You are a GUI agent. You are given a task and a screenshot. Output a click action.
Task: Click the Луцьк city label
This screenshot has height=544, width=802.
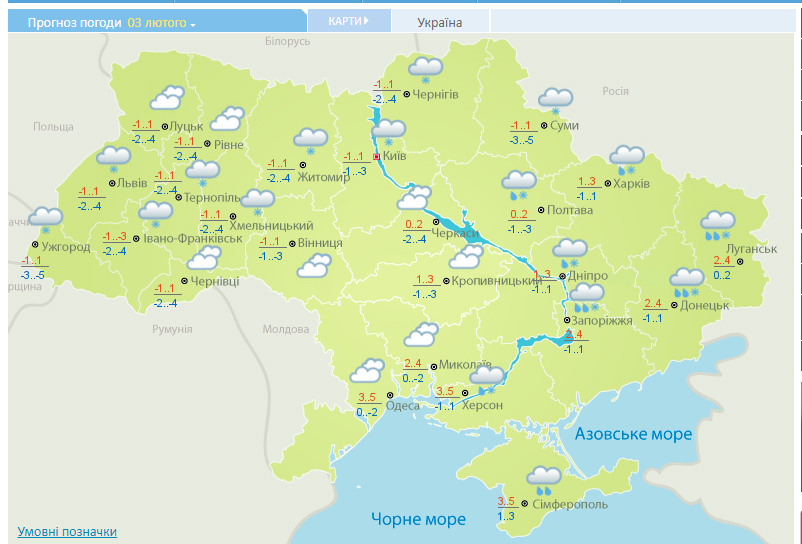tap(186, 126)
